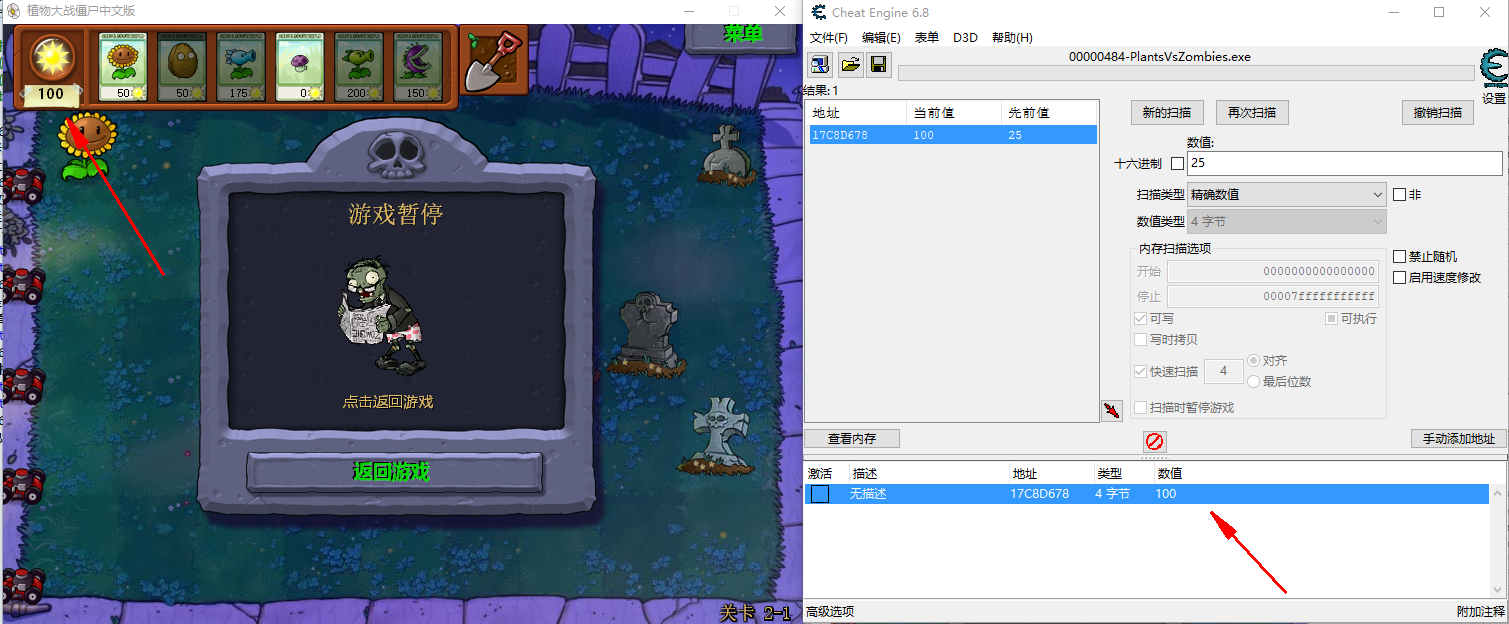
Task: Click 手动添加地址 add address manually button
Action: coord(1458,439)
